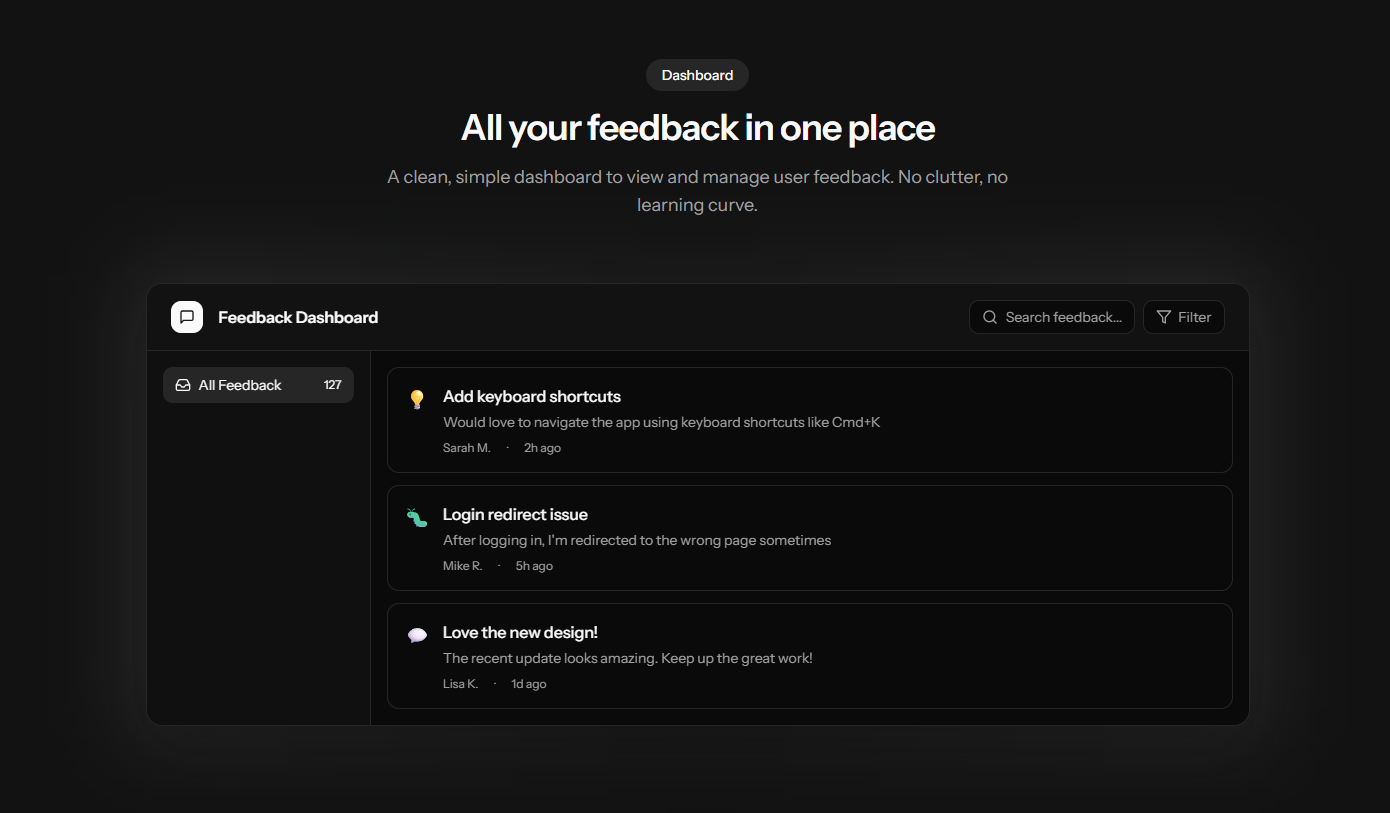This screenshot has width=1390, height=813.
Task: Click author name Lisa K.
Action: (460, 684)
